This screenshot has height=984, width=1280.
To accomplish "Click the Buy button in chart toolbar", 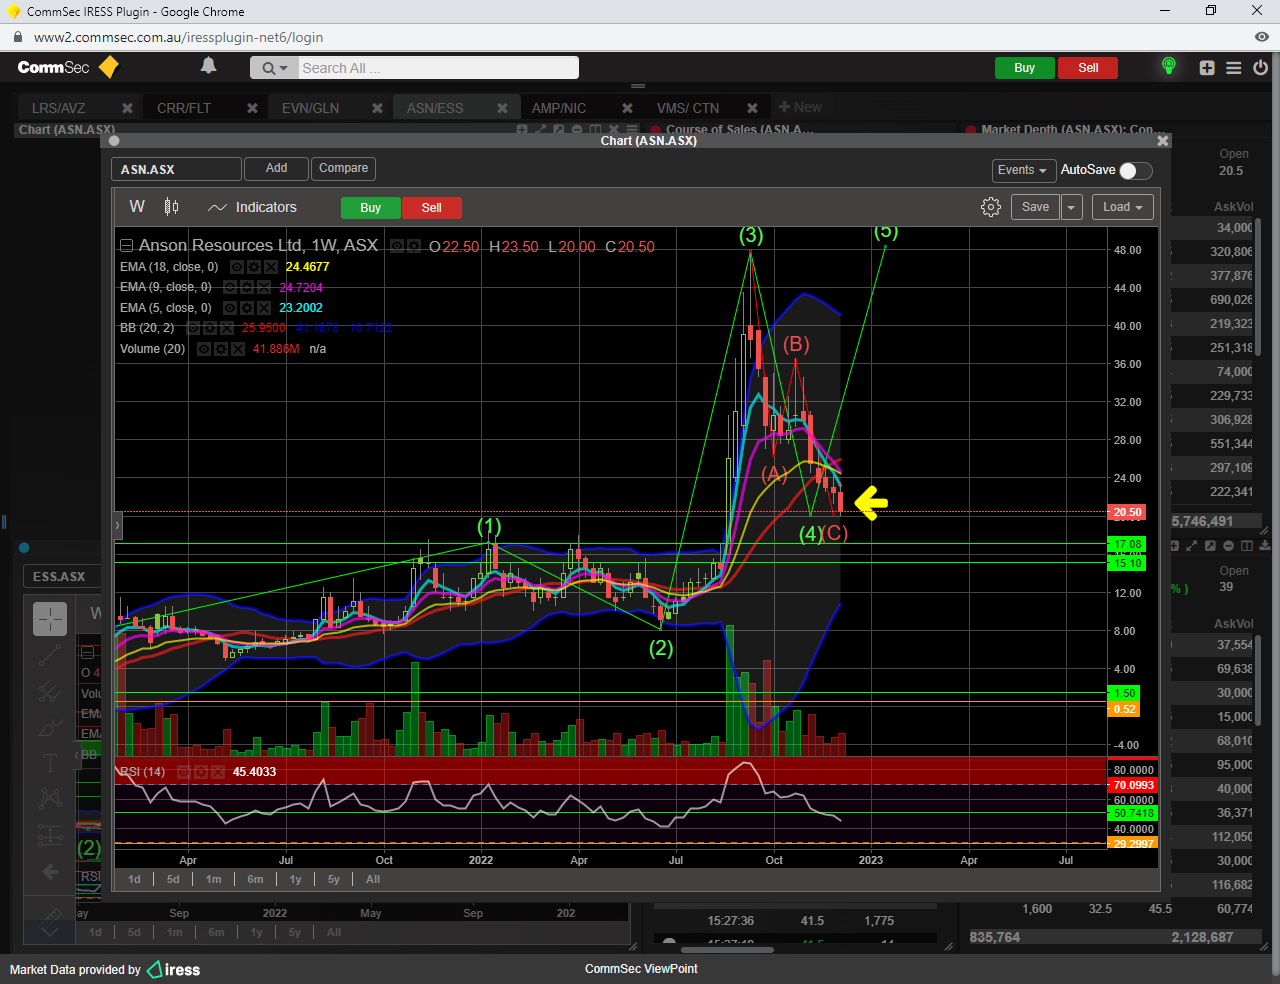I will (x=370, y=208).
